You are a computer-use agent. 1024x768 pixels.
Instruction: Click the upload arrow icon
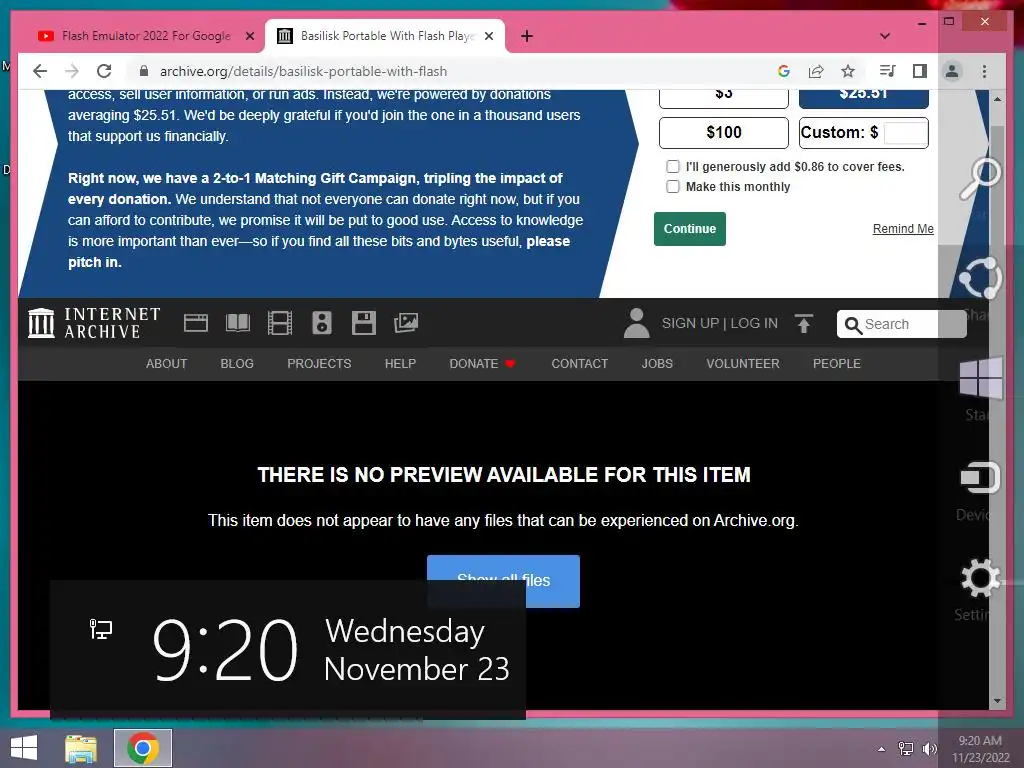coord(804,323)
